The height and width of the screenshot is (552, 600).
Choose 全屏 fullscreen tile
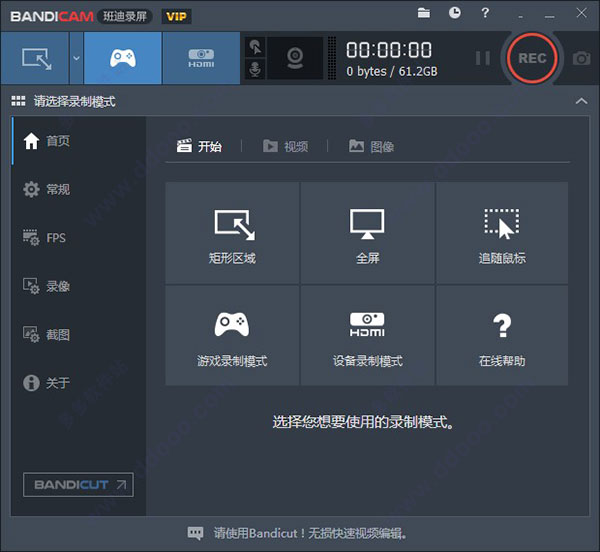point(367,233)
